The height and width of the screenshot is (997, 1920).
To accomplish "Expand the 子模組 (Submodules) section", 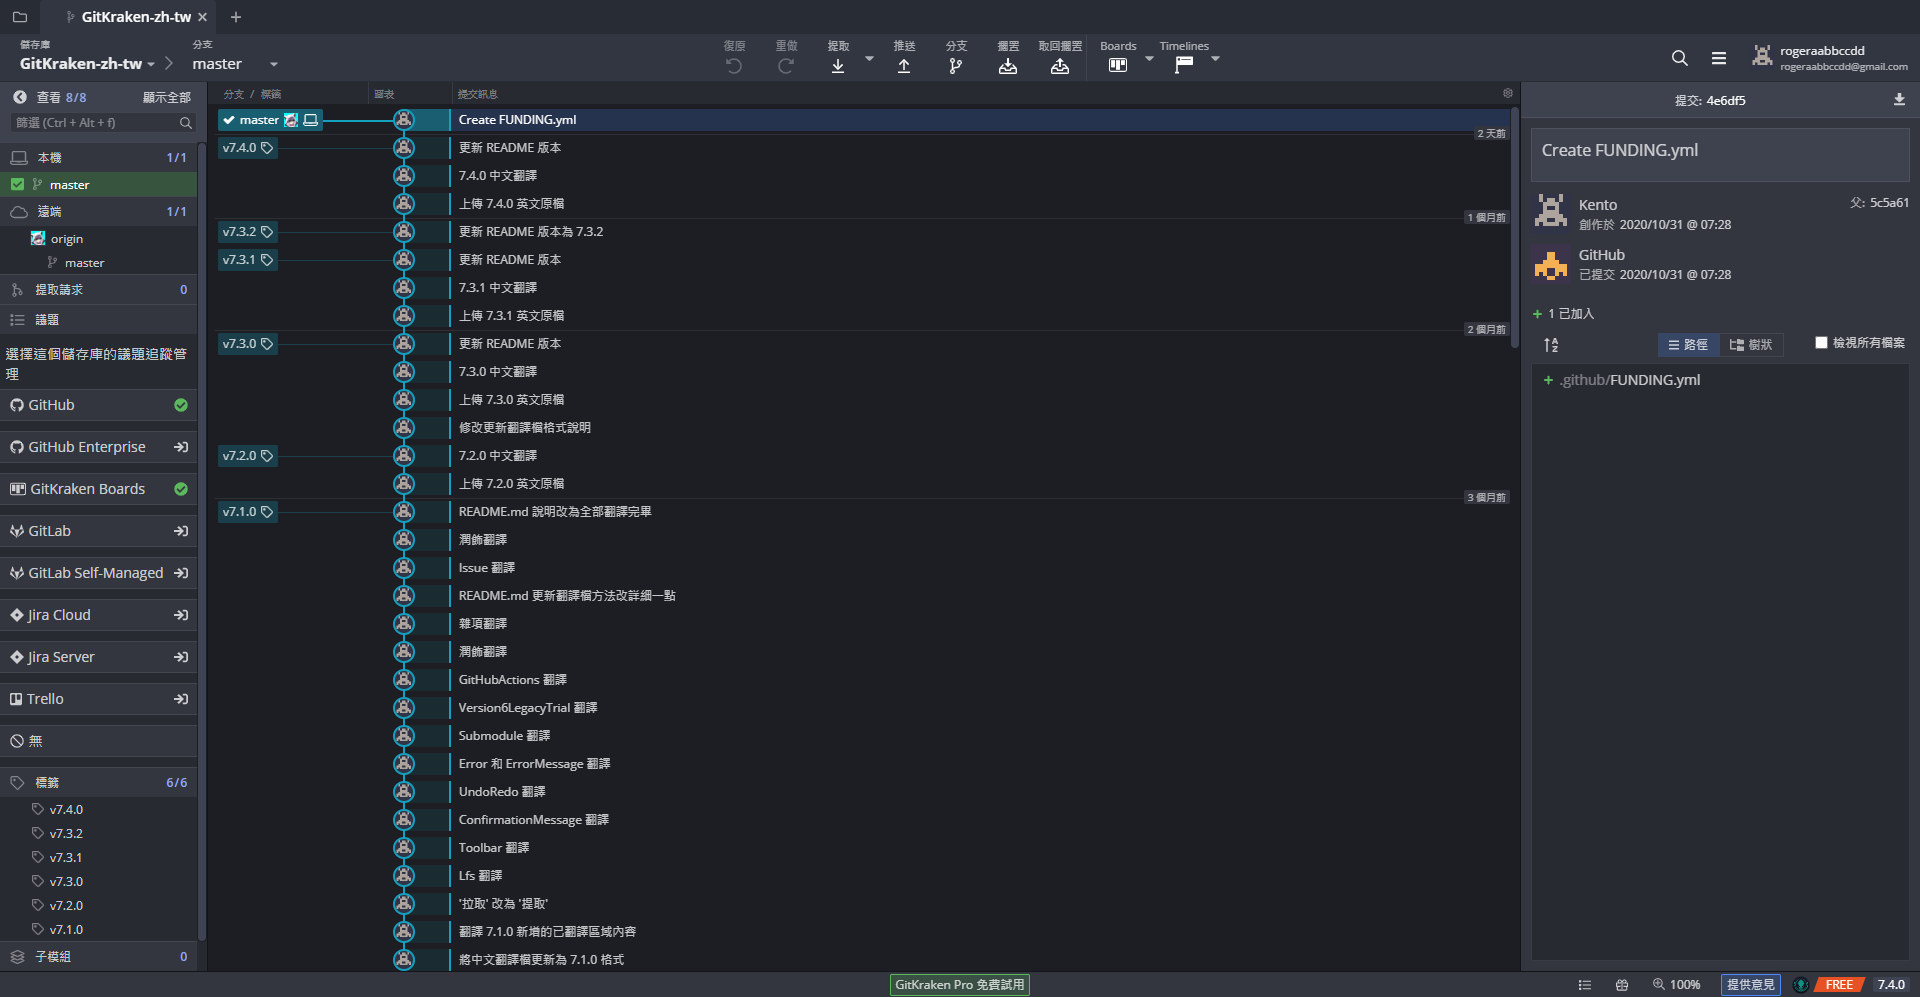I will click(x=99, y=957).
